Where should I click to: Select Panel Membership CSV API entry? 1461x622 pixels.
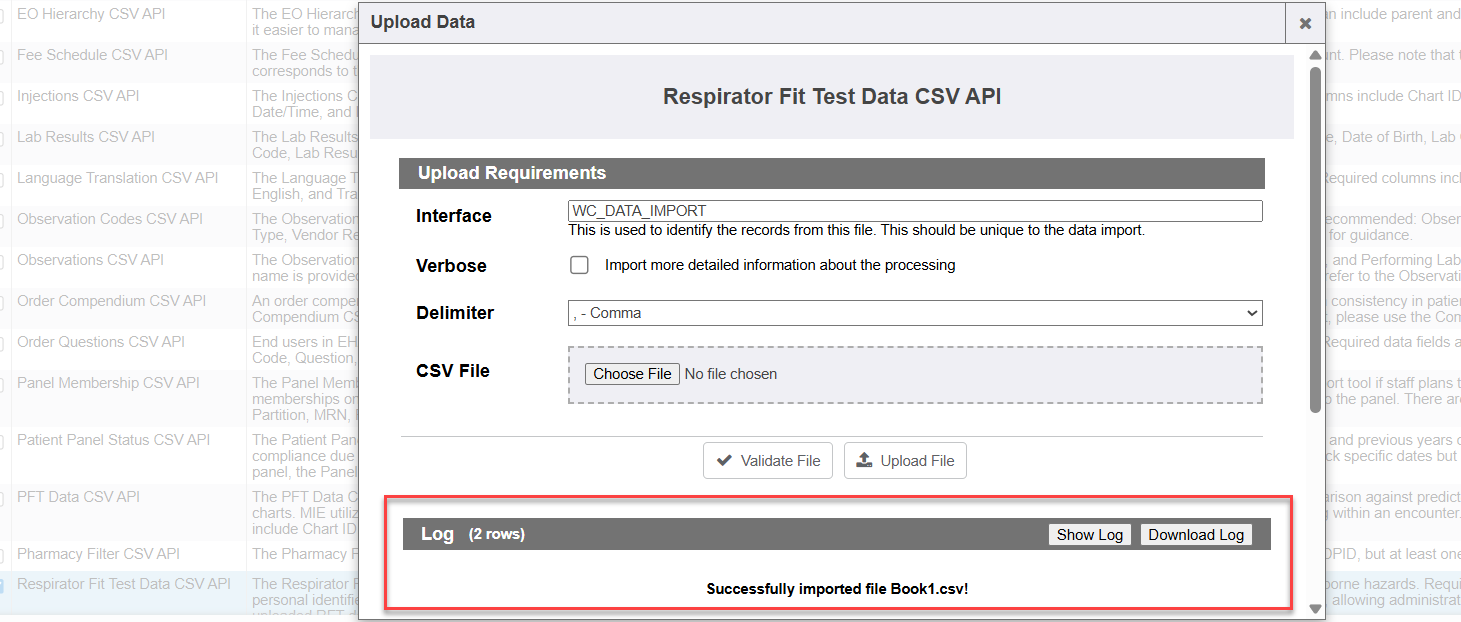point(108,383)
